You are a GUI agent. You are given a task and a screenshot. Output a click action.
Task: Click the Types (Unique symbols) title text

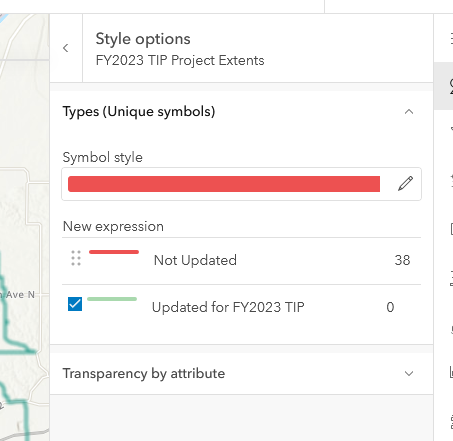tap(139, 112)
